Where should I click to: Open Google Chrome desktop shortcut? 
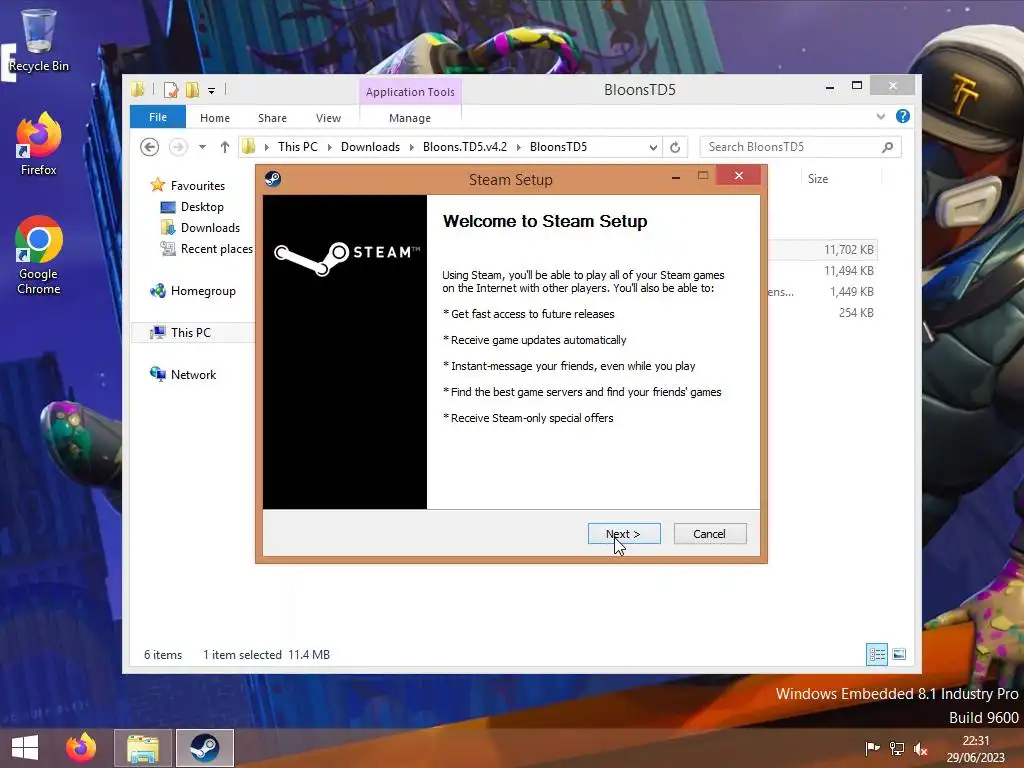(x=39, y=255)
